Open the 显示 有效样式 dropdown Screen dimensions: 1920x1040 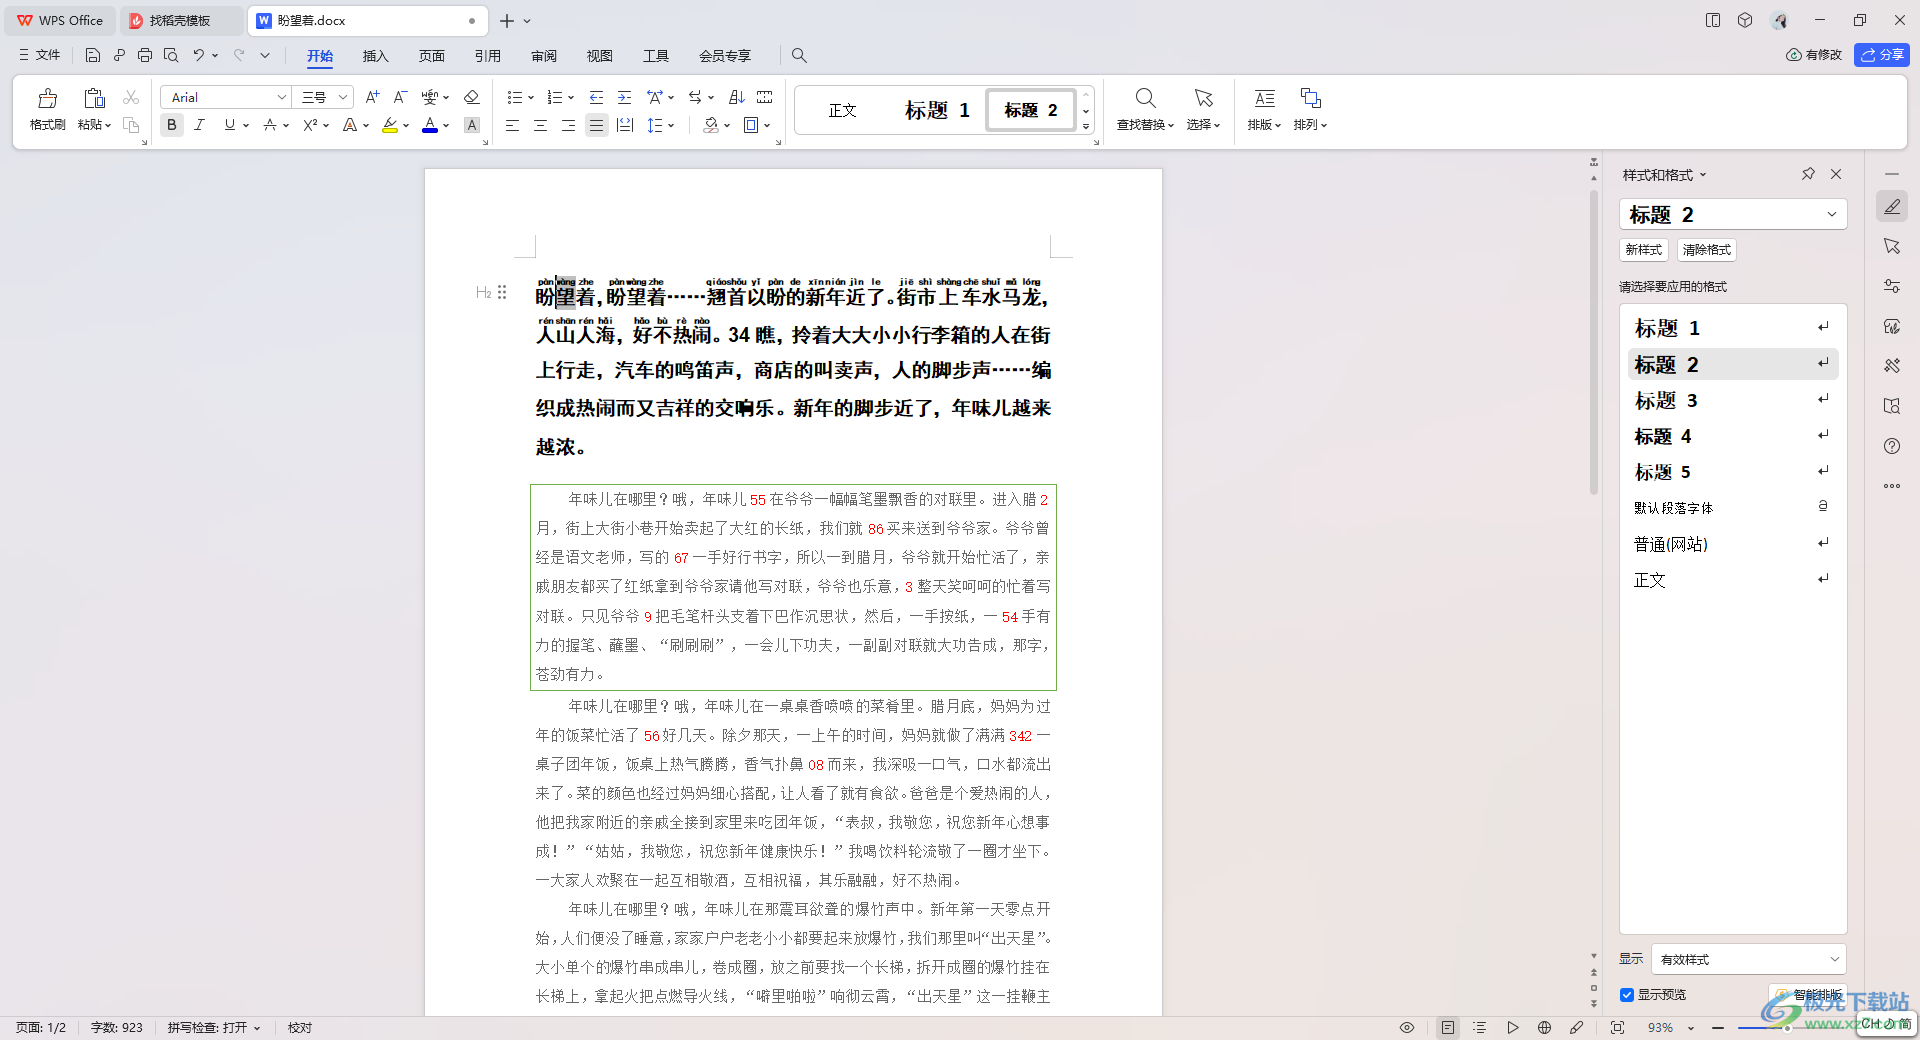tap(1749, 959)
